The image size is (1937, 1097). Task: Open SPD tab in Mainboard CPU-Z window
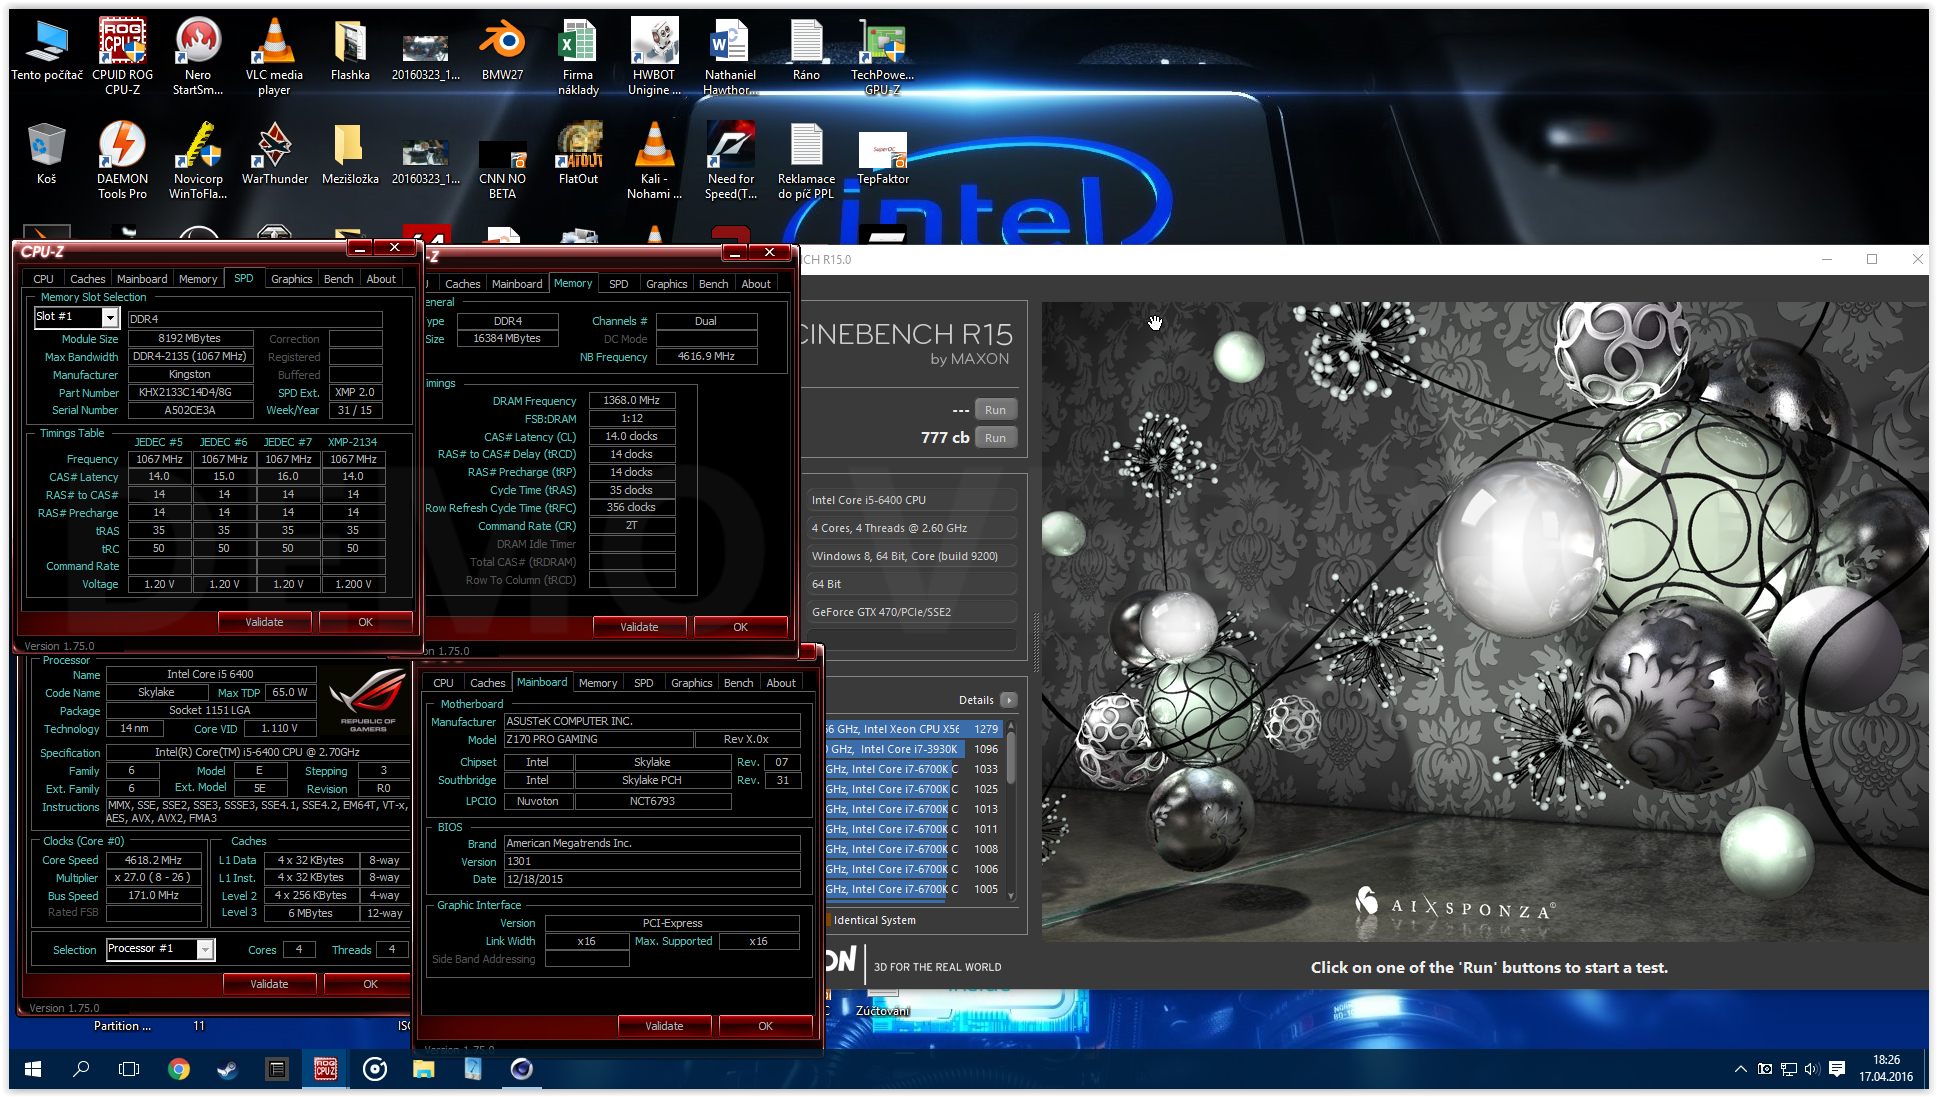644,683
